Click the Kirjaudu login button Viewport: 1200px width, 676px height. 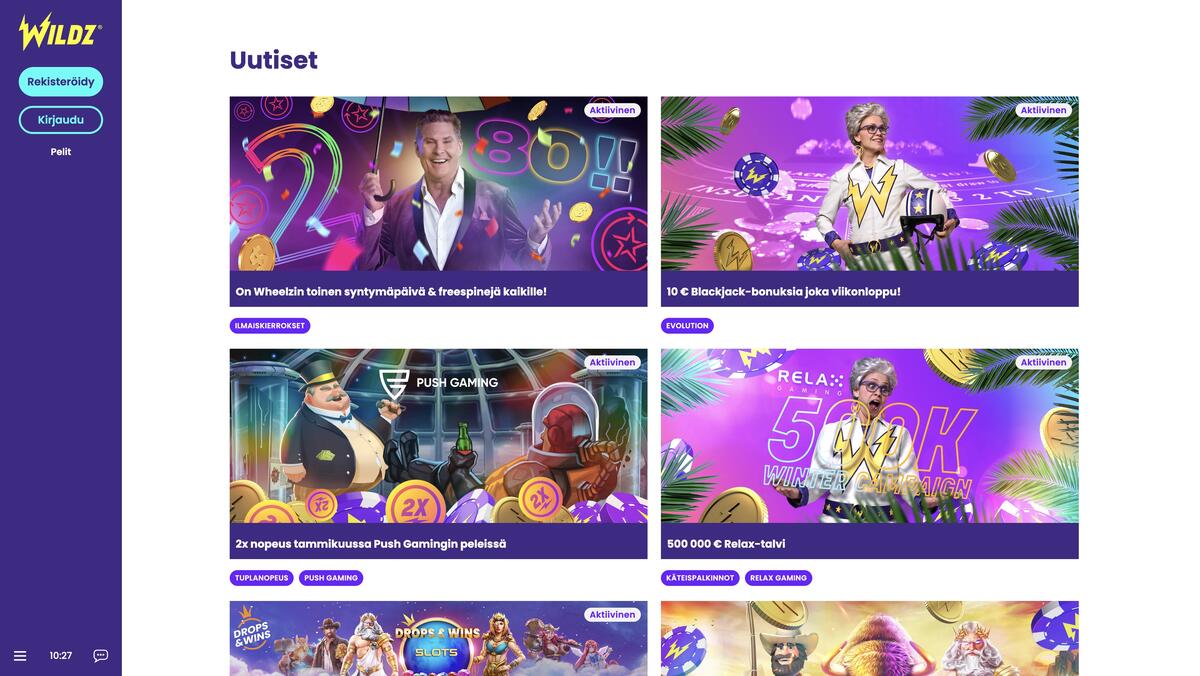pyautogui.click(x=61, y=120)
